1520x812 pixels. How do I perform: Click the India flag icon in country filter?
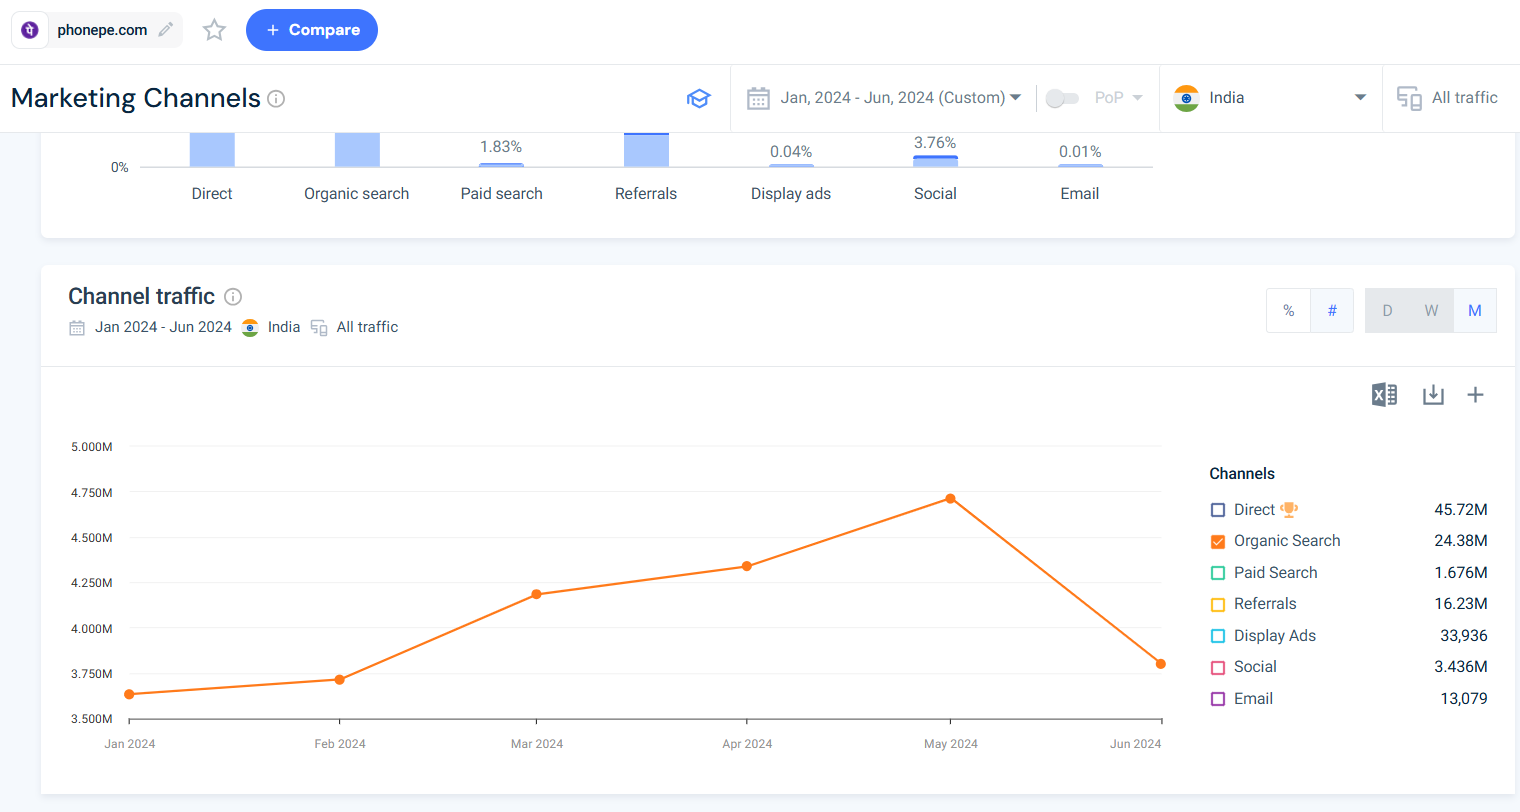click(x=1186, y=98)
